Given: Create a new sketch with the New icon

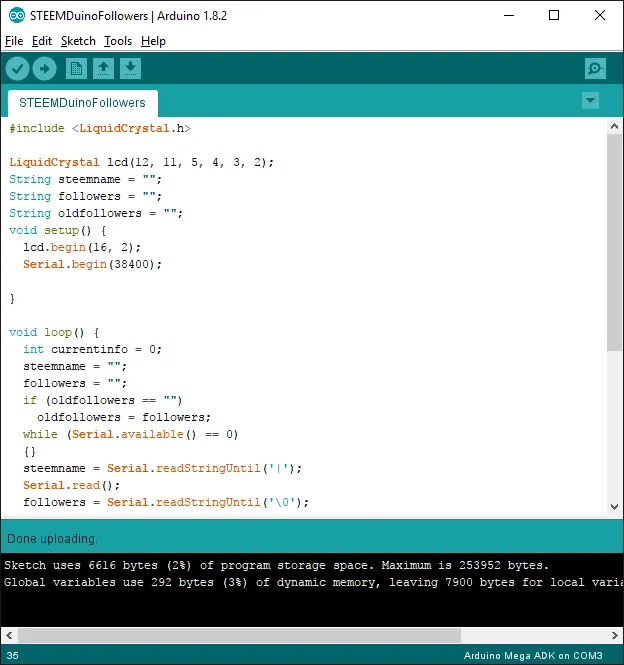Looking at the screenshot, I should pos(76,69).
